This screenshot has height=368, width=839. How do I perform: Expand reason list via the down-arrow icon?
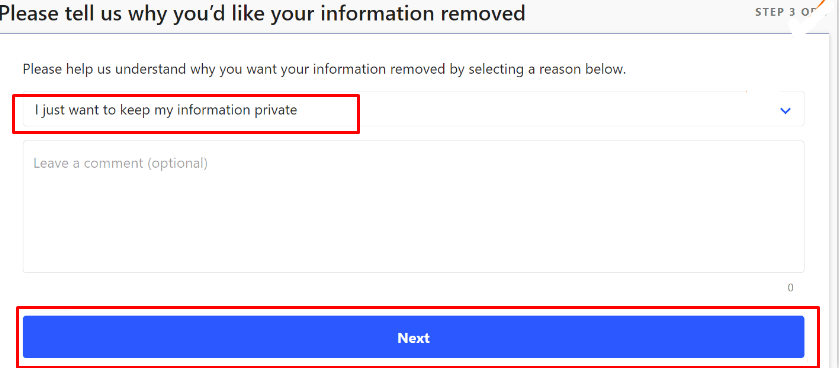(x=785, y=111)
